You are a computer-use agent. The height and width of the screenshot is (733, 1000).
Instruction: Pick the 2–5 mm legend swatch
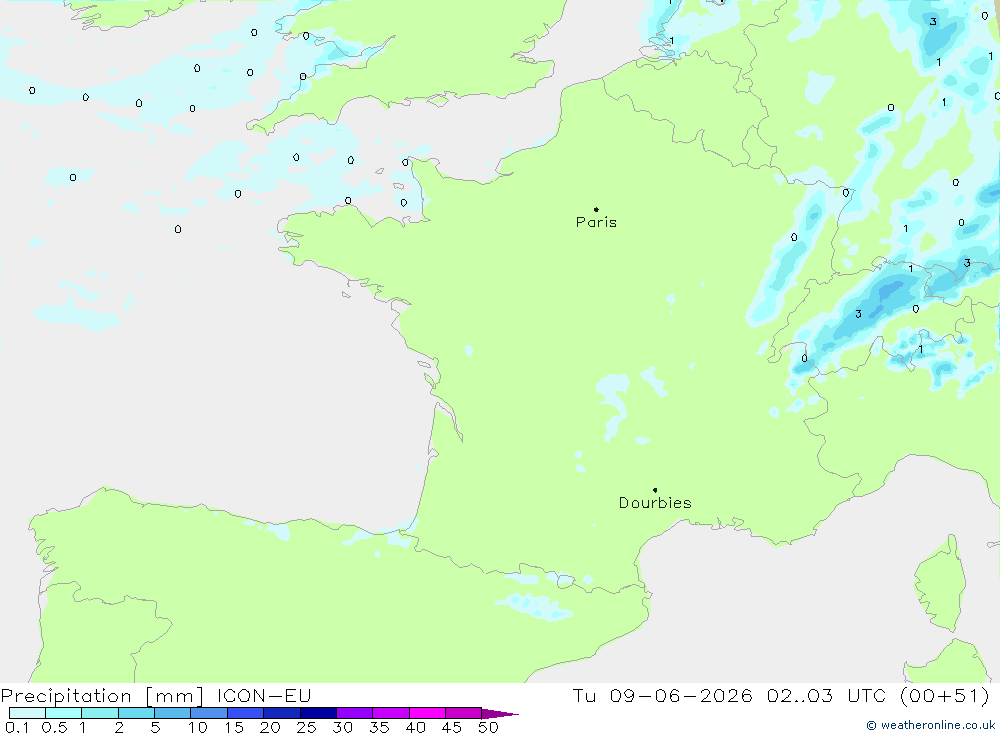(136, 713)
